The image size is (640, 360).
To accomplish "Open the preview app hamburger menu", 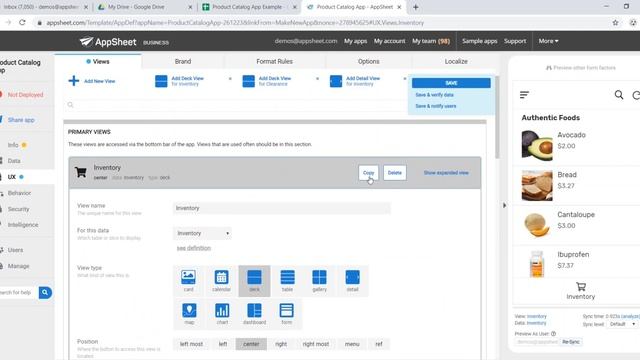I will coord(524,95).
